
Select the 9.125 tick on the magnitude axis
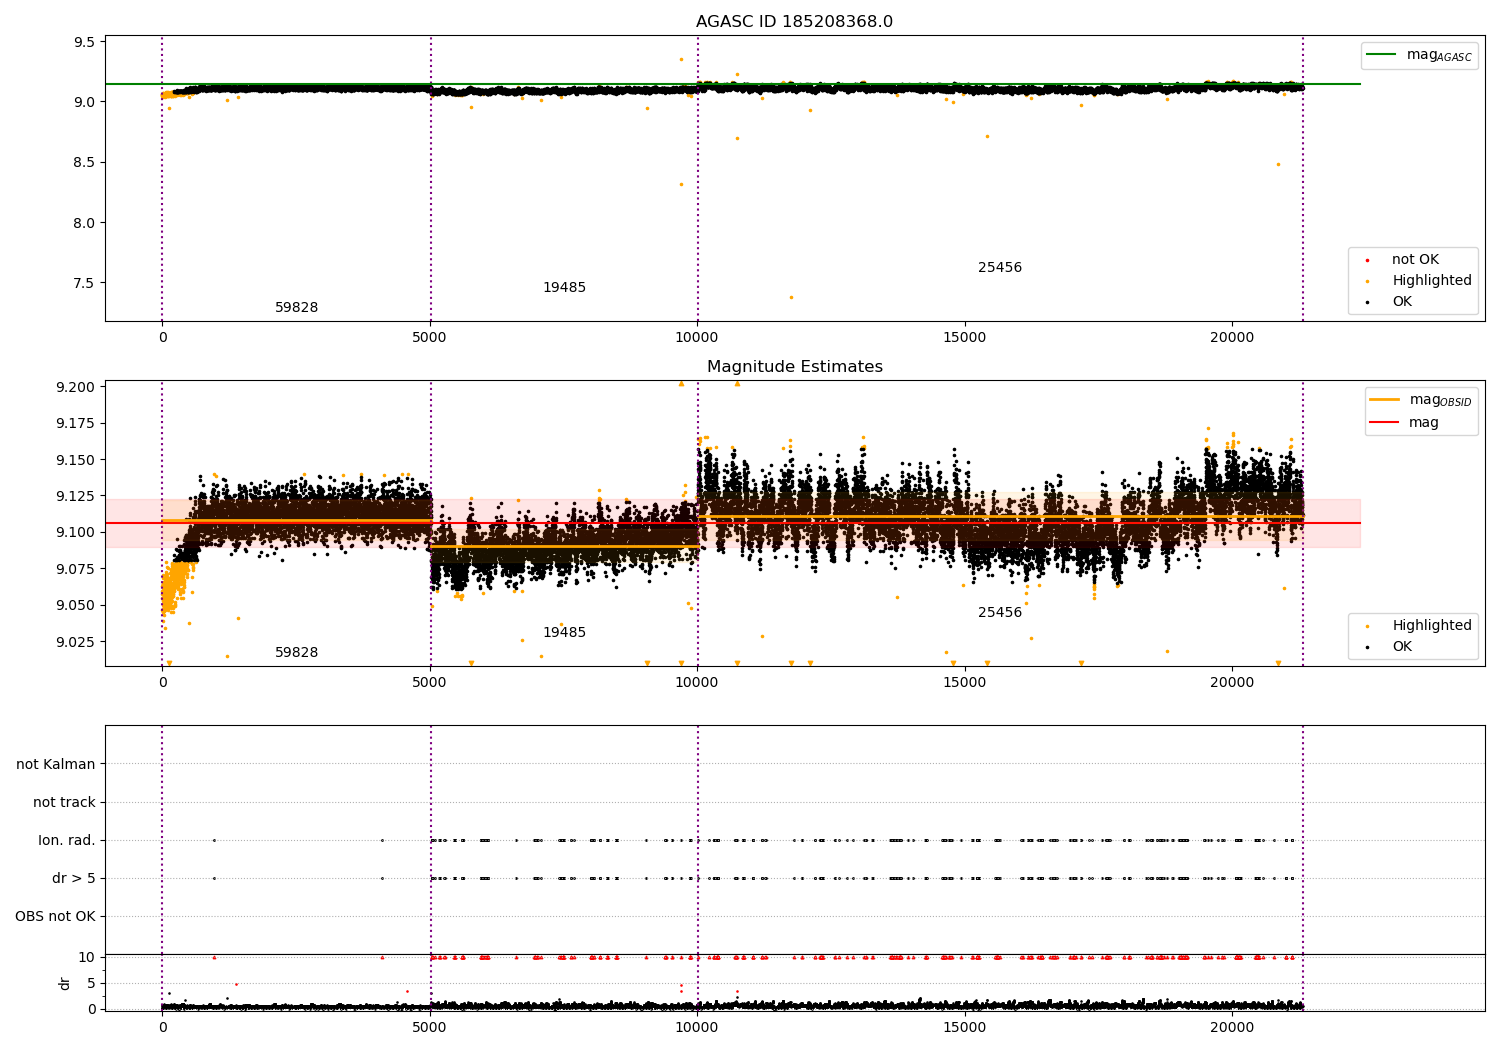click(x=76, y=496)
